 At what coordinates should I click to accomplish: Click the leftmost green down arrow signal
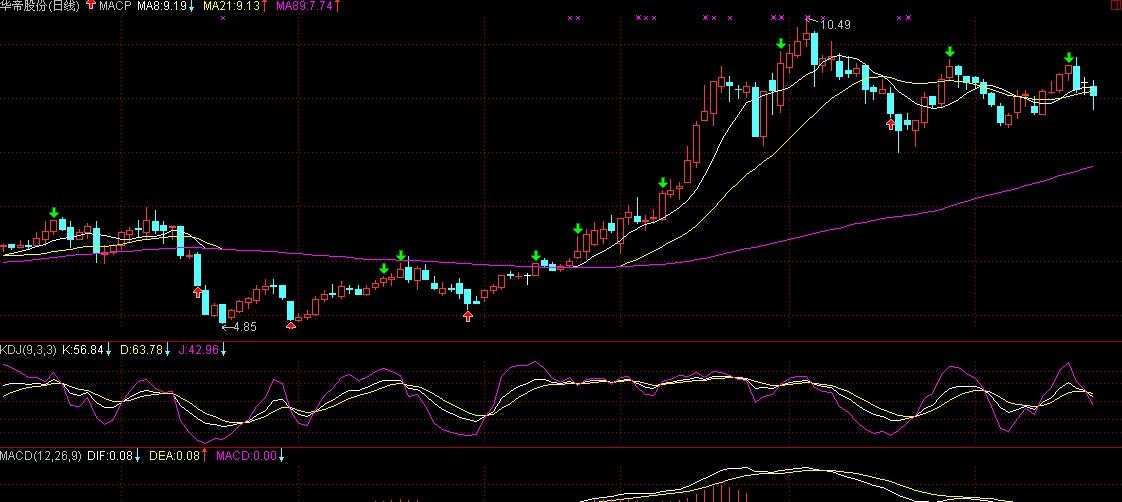tap(54, 212)
